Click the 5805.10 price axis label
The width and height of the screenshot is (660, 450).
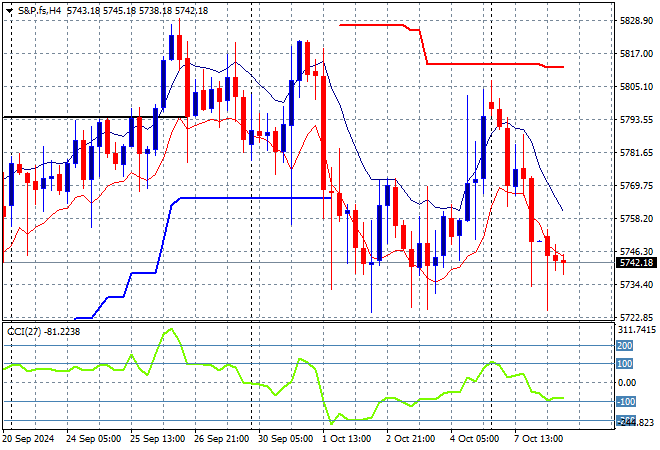click(x=636, y=87)
